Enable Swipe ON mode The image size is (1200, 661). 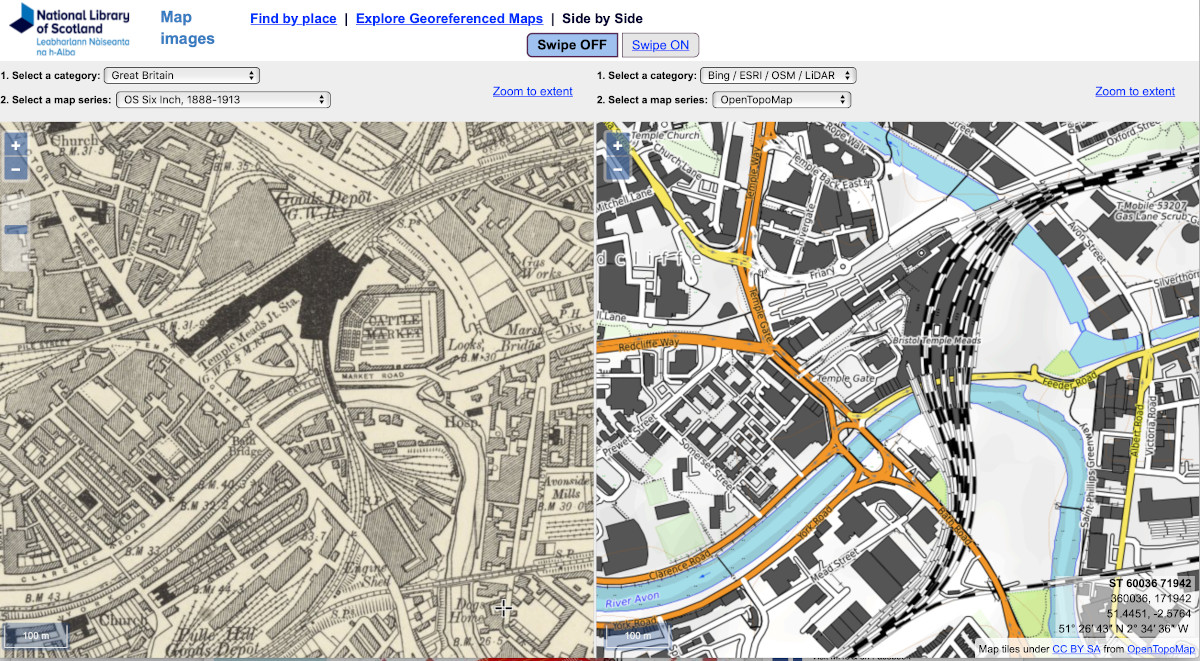point(660,45)
